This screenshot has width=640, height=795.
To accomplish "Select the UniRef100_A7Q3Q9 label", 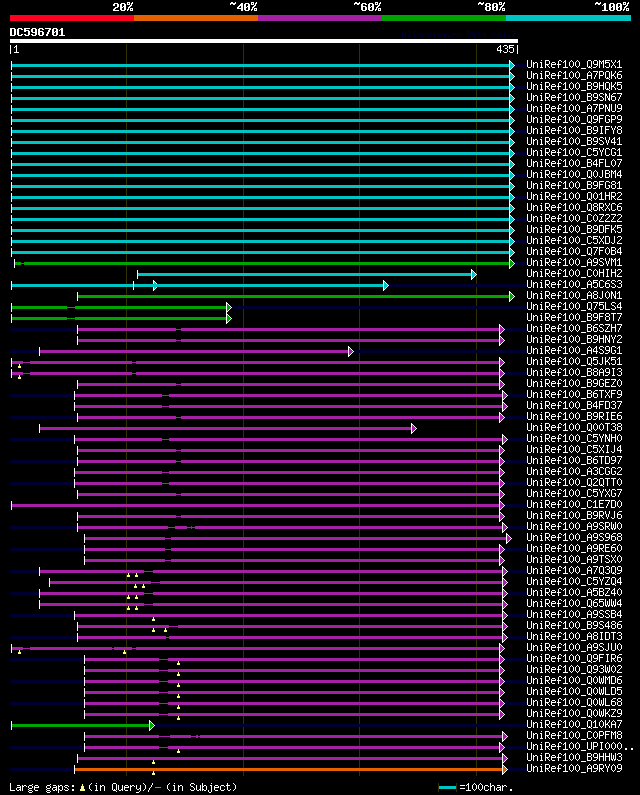I will tap(574, 570).
